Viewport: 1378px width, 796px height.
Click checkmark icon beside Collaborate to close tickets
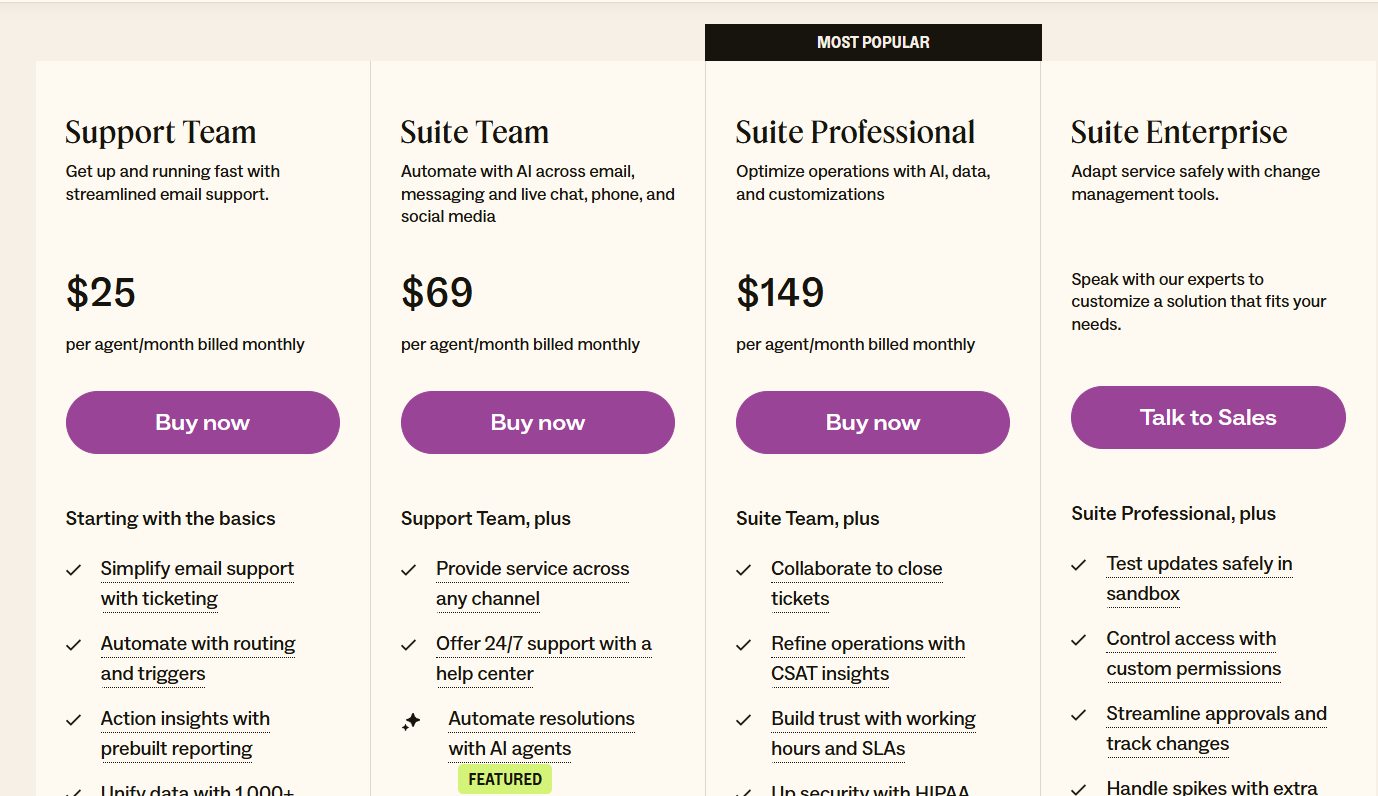[744, 570]
